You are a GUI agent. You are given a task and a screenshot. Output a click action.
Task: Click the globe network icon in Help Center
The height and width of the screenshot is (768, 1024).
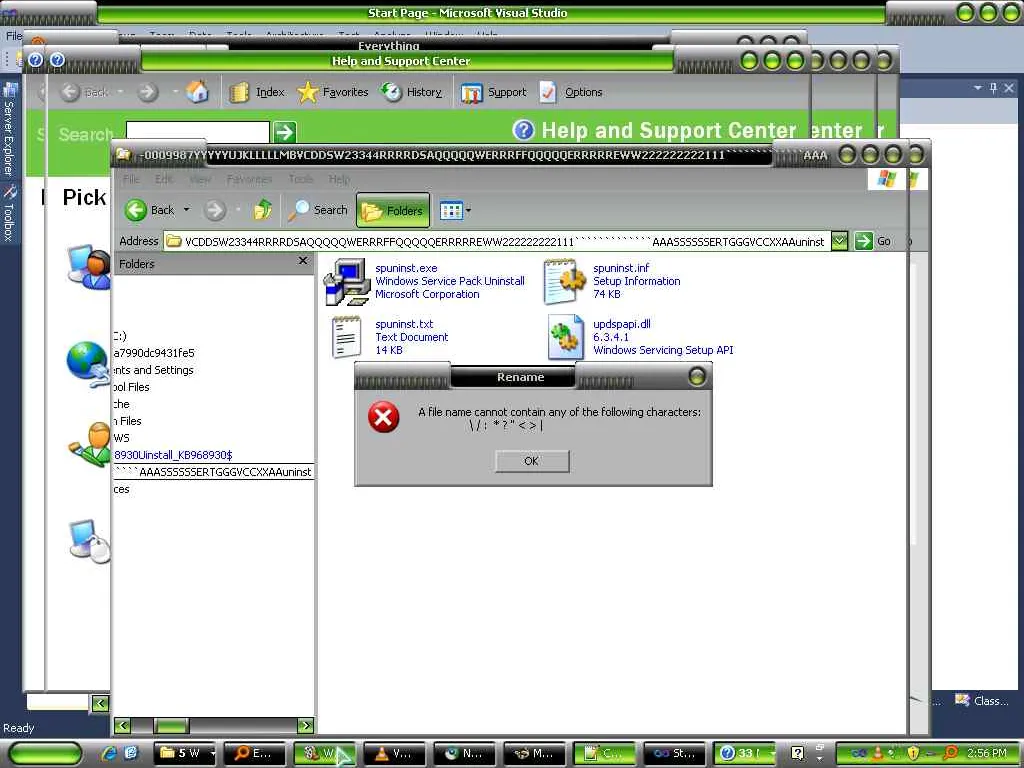click(88, 363)
